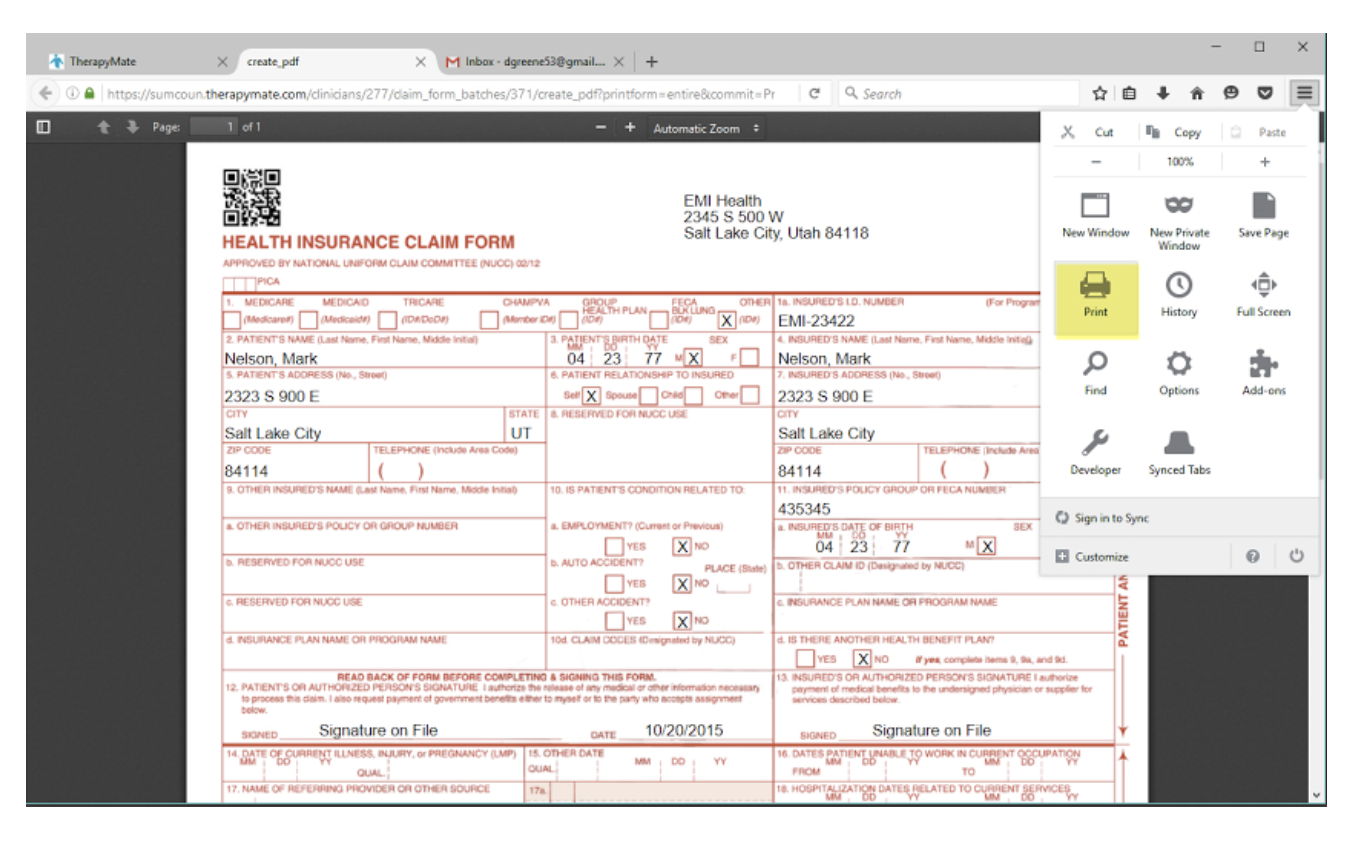The width and height of the screenshot is (1360, 848).
Task: Check the Employment YES checkbox
Action: point(614,547)
